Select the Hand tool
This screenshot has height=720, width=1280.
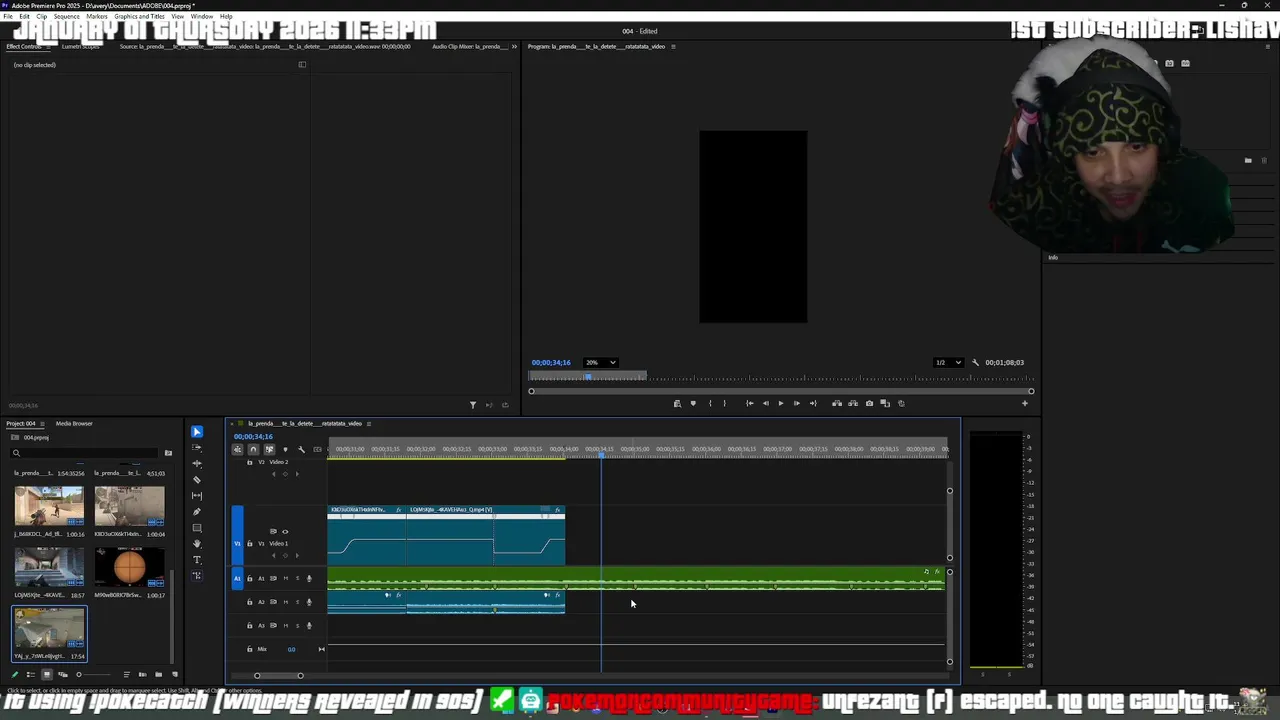(196, 544)
